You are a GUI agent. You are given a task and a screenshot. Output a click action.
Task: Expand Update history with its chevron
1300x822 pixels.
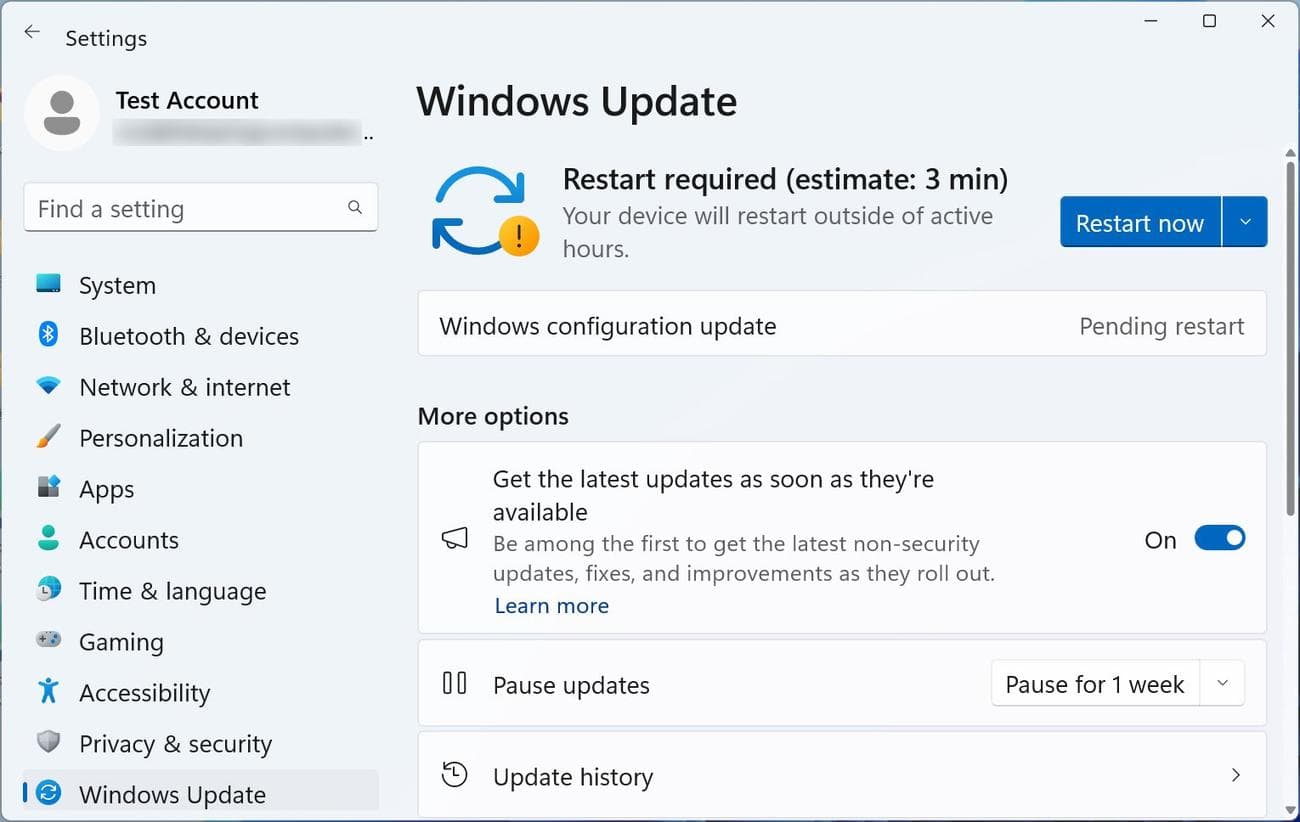(1235, 775)
